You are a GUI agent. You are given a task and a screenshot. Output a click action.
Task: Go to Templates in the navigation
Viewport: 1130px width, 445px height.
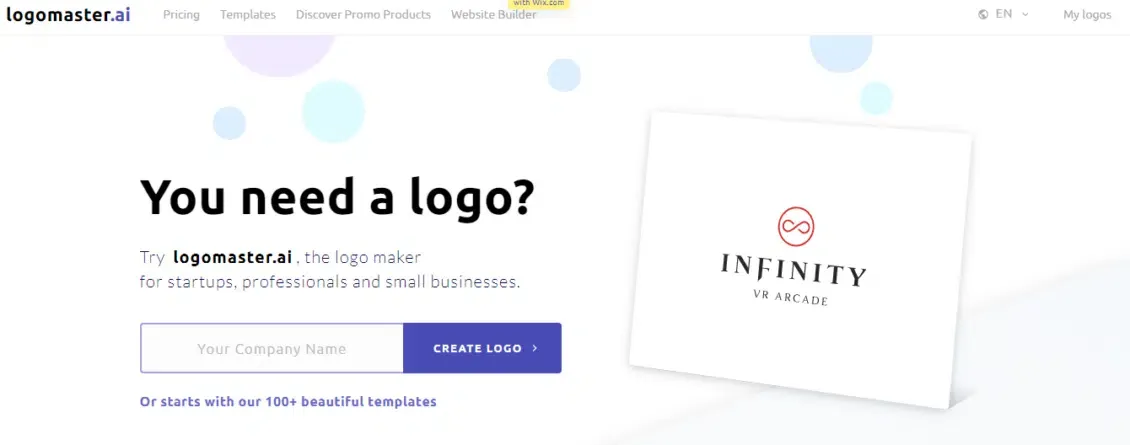pyautogui.click(x=248, y=14)
